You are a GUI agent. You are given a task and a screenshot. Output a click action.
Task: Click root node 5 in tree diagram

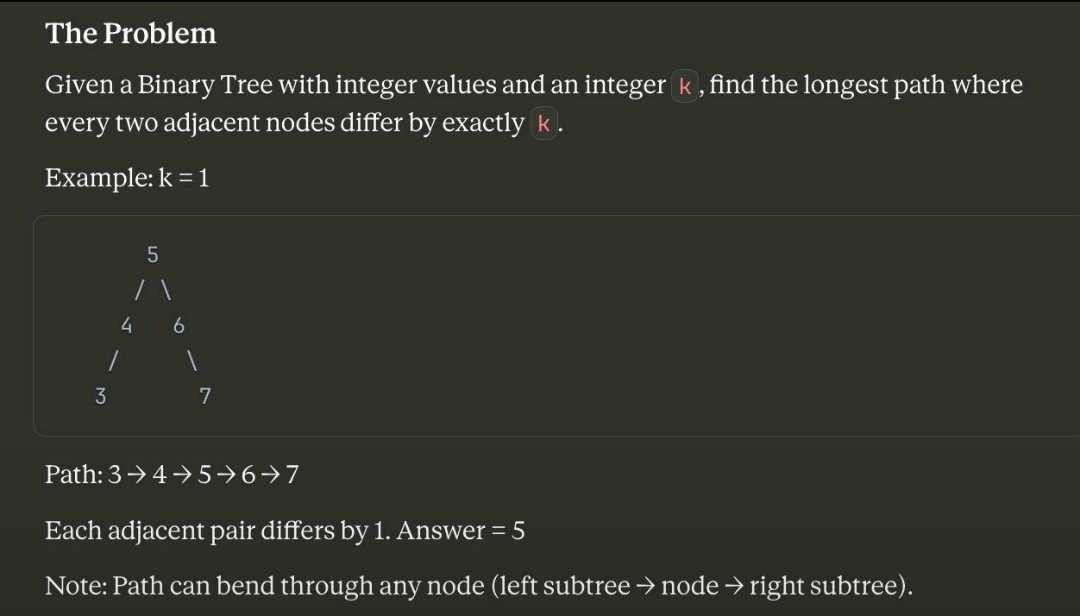coord(152,254)
